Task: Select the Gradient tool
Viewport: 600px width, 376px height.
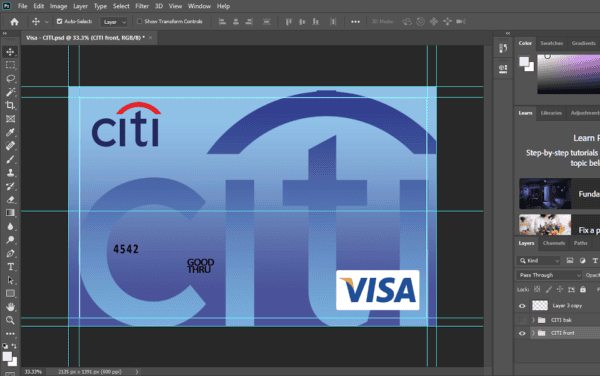Action: (10, 213)
